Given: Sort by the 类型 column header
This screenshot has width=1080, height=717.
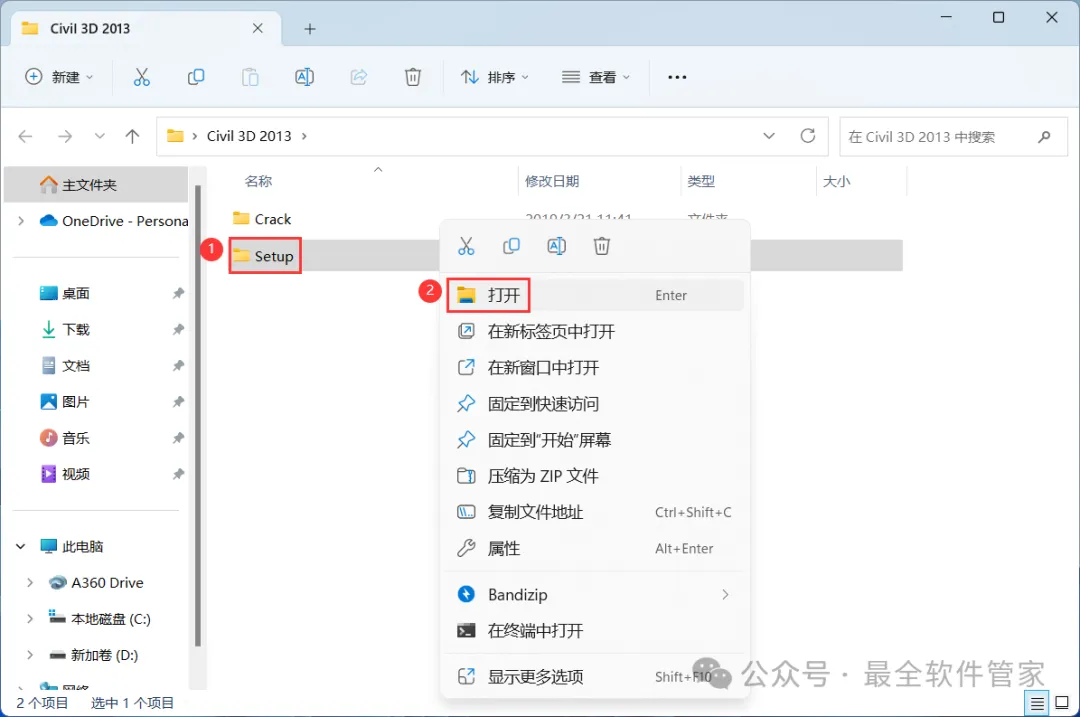Looking at the screenshot, I should coord(701,181).
